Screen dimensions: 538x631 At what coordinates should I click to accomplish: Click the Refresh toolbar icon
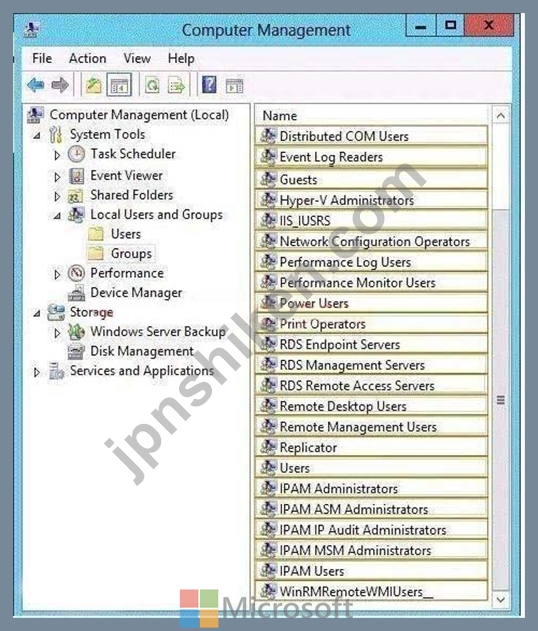pyautogui.click(x=152, y=85)
